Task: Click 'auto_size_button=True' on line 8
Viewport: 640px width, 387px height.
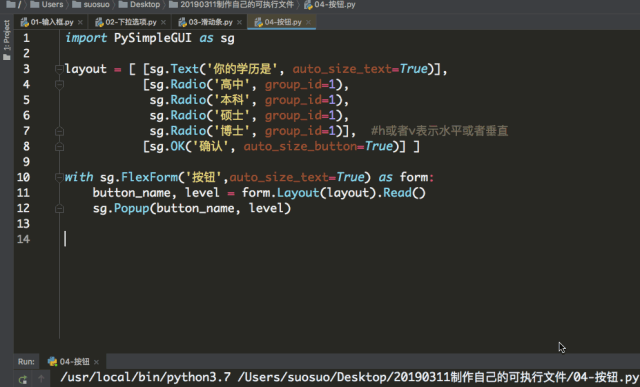Action: 318,147
